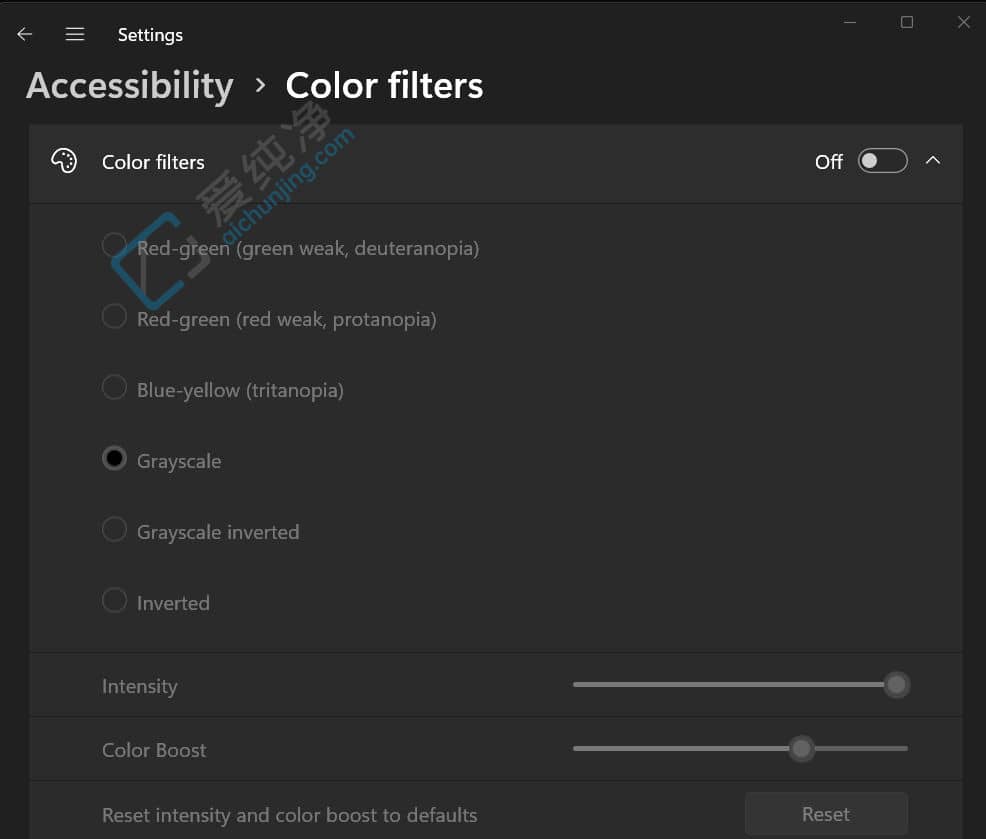Go to Accessibility breadcrumb
The image size is (986, 839).
click(x=130, y=86)
